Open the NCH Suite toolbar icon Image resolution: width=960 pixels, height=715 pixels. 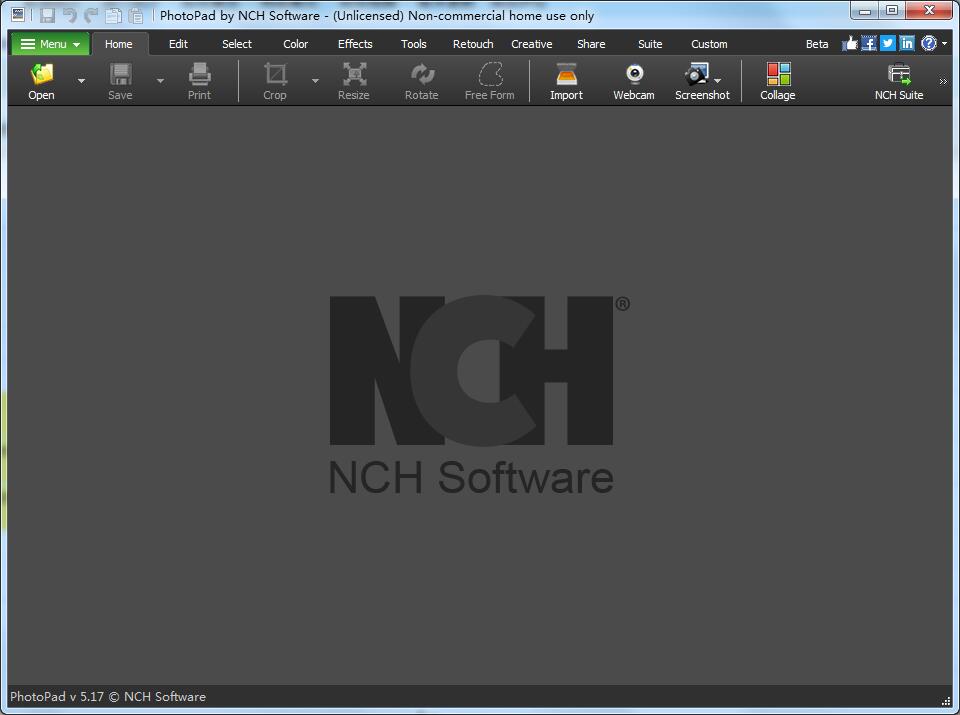click(899, 81)
